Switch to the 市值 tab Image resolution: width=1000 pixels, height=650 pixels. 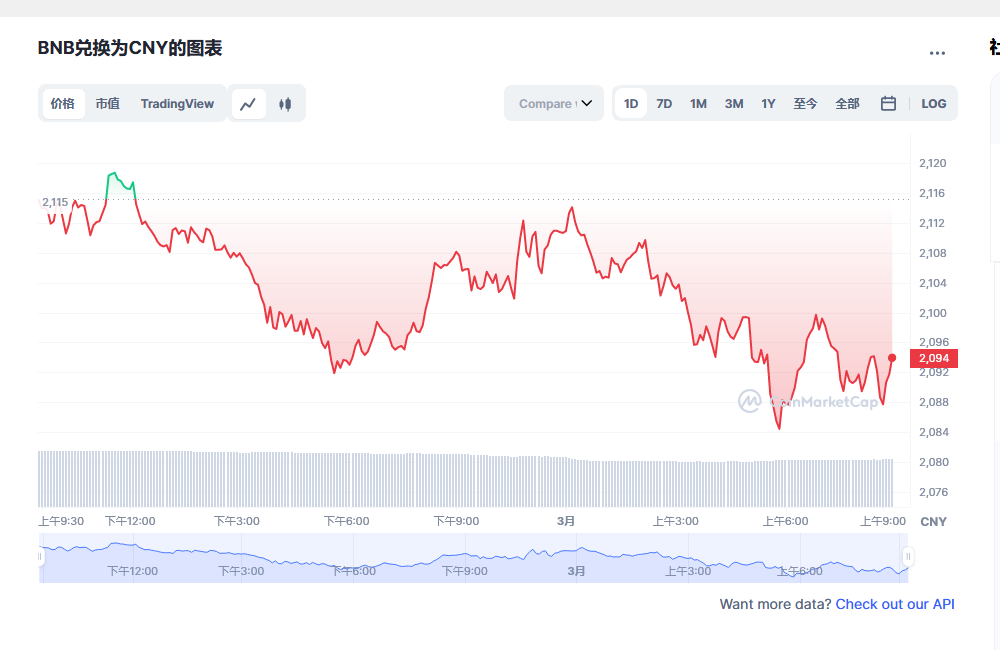[107, 104]
